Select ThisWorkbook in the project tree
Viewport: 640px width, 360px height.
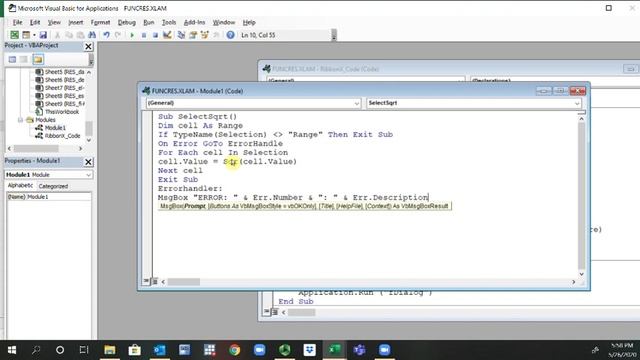(58, 112)
